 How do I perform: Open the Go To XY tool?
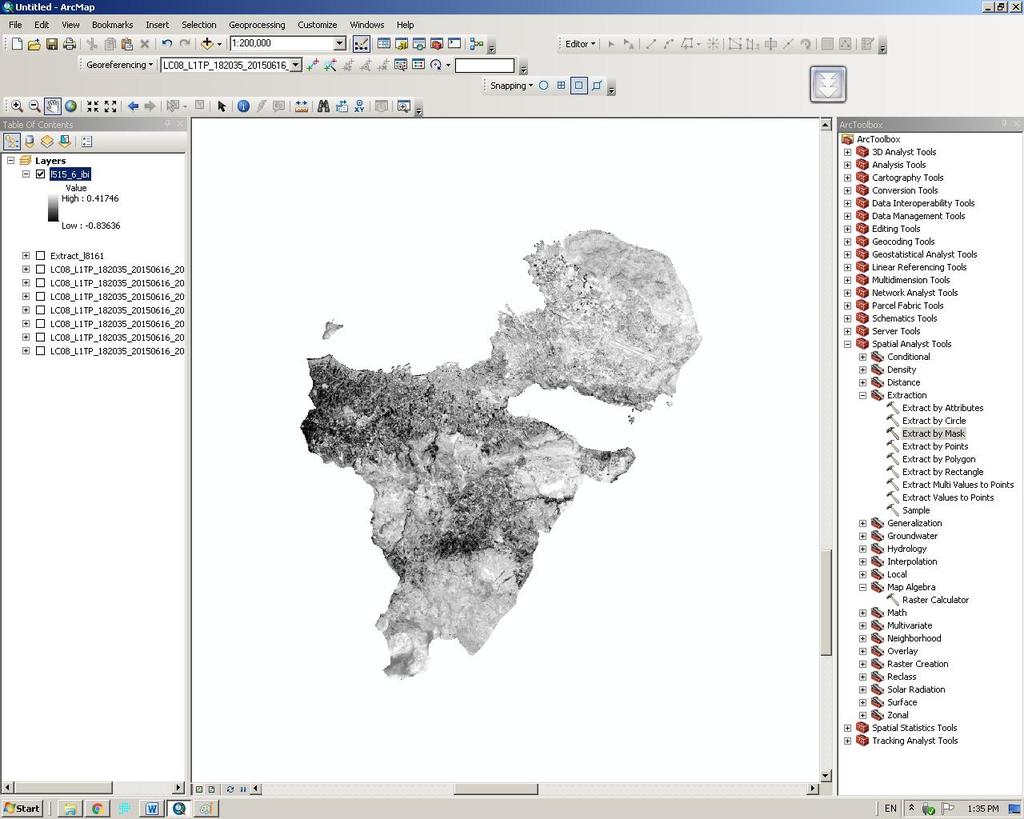pyautogui.click(x=359, y=106)
